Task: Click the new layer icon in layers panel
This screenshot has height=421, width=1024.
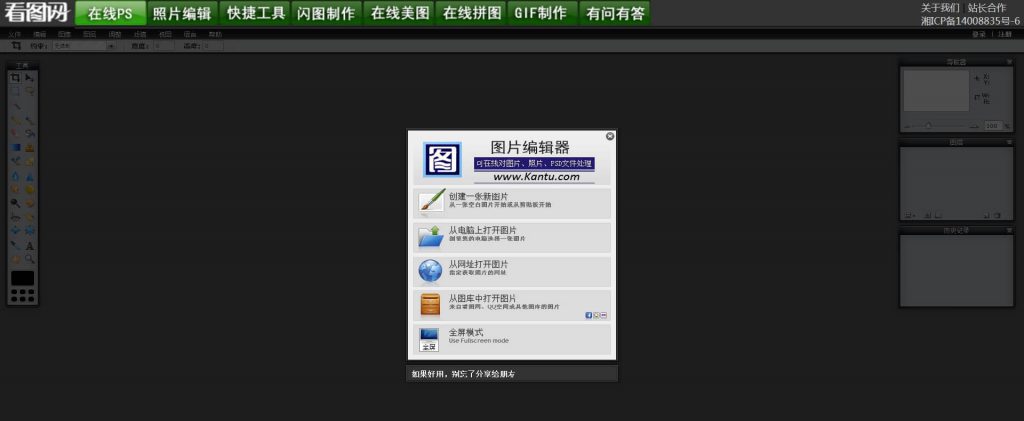Action: [986, 215]
